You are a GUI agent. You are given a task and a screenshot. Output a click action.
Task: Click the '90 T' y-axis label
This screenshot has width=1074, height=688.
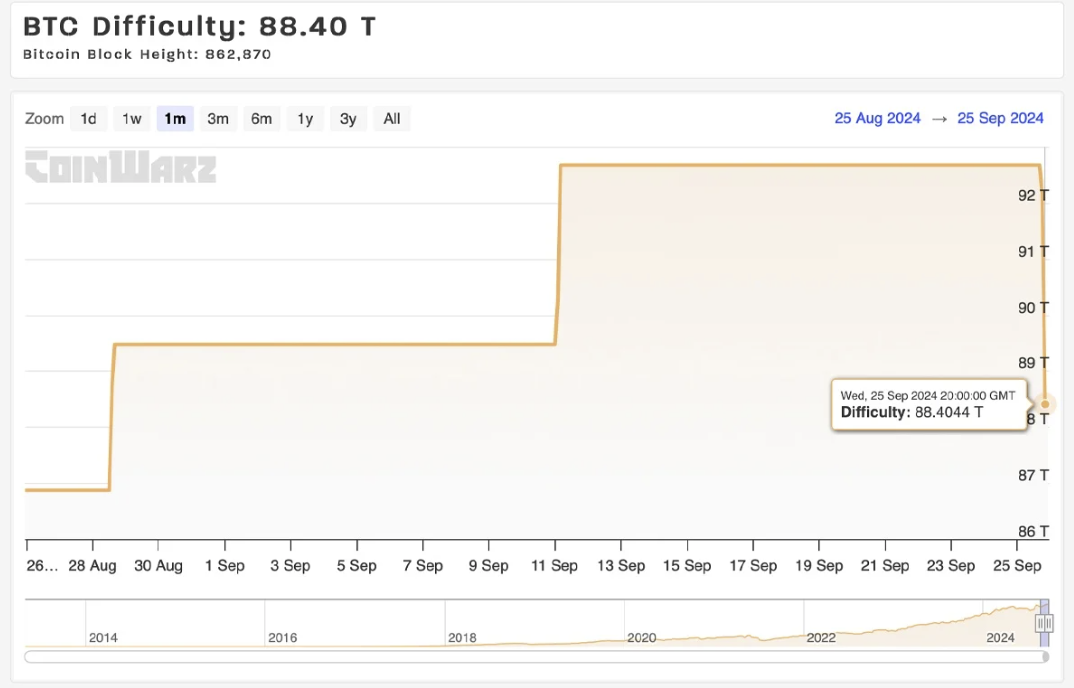(1033, 308)
